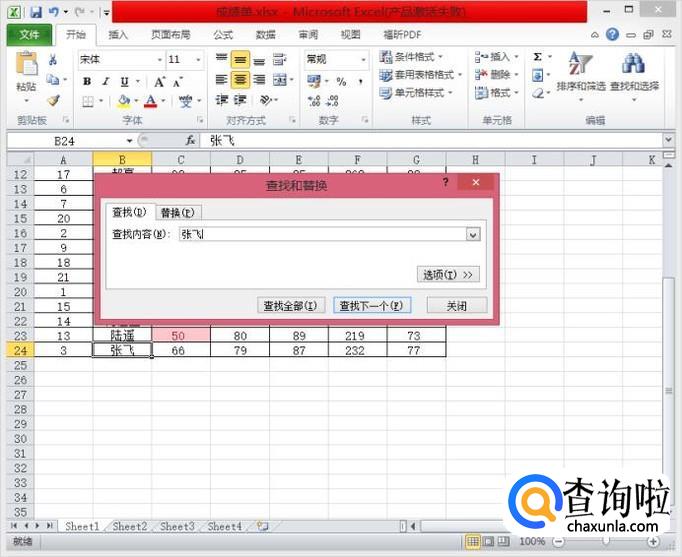Toggle bottom vertical alignment
This screenshot has height=557, width=682.
click(x=259, y=61)
